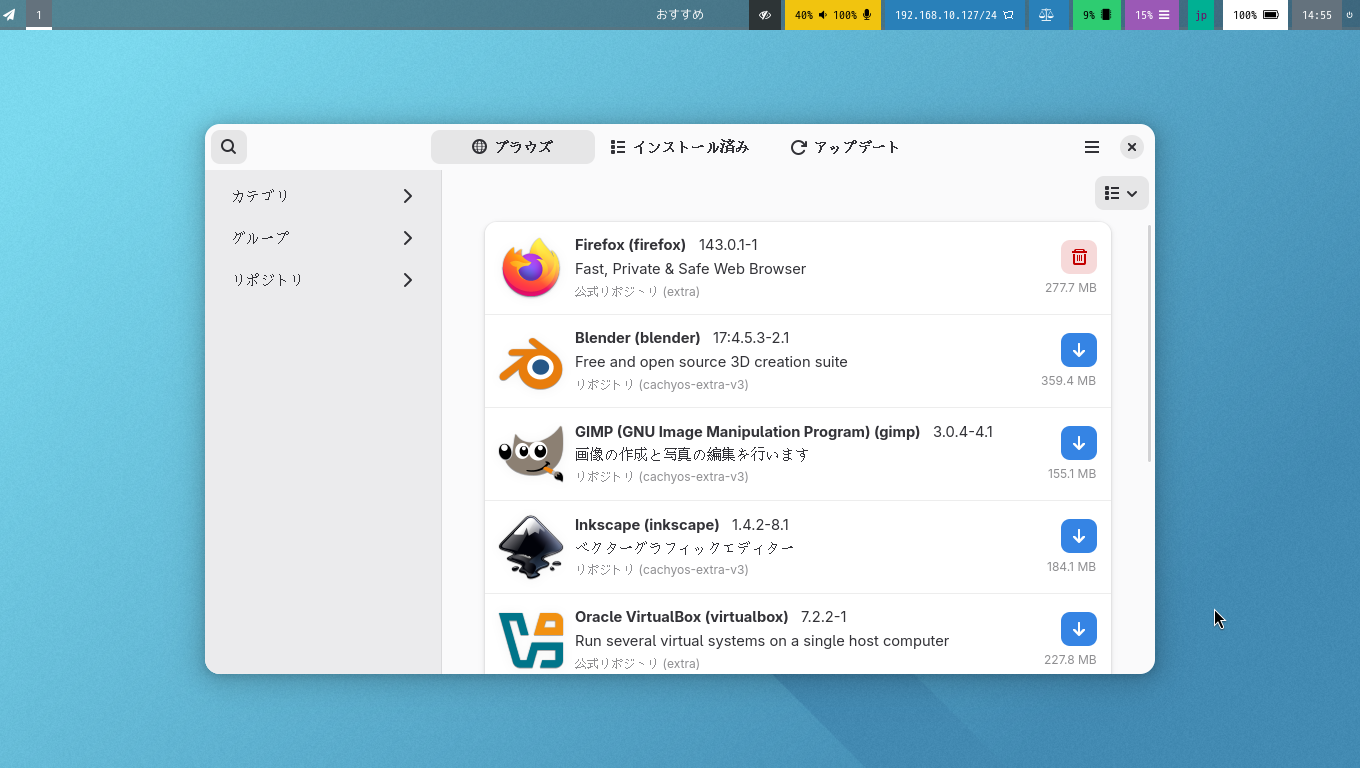Click the GIMP size 155.1 MB
Screen dimensions: 1360x768
[1072, 474]
